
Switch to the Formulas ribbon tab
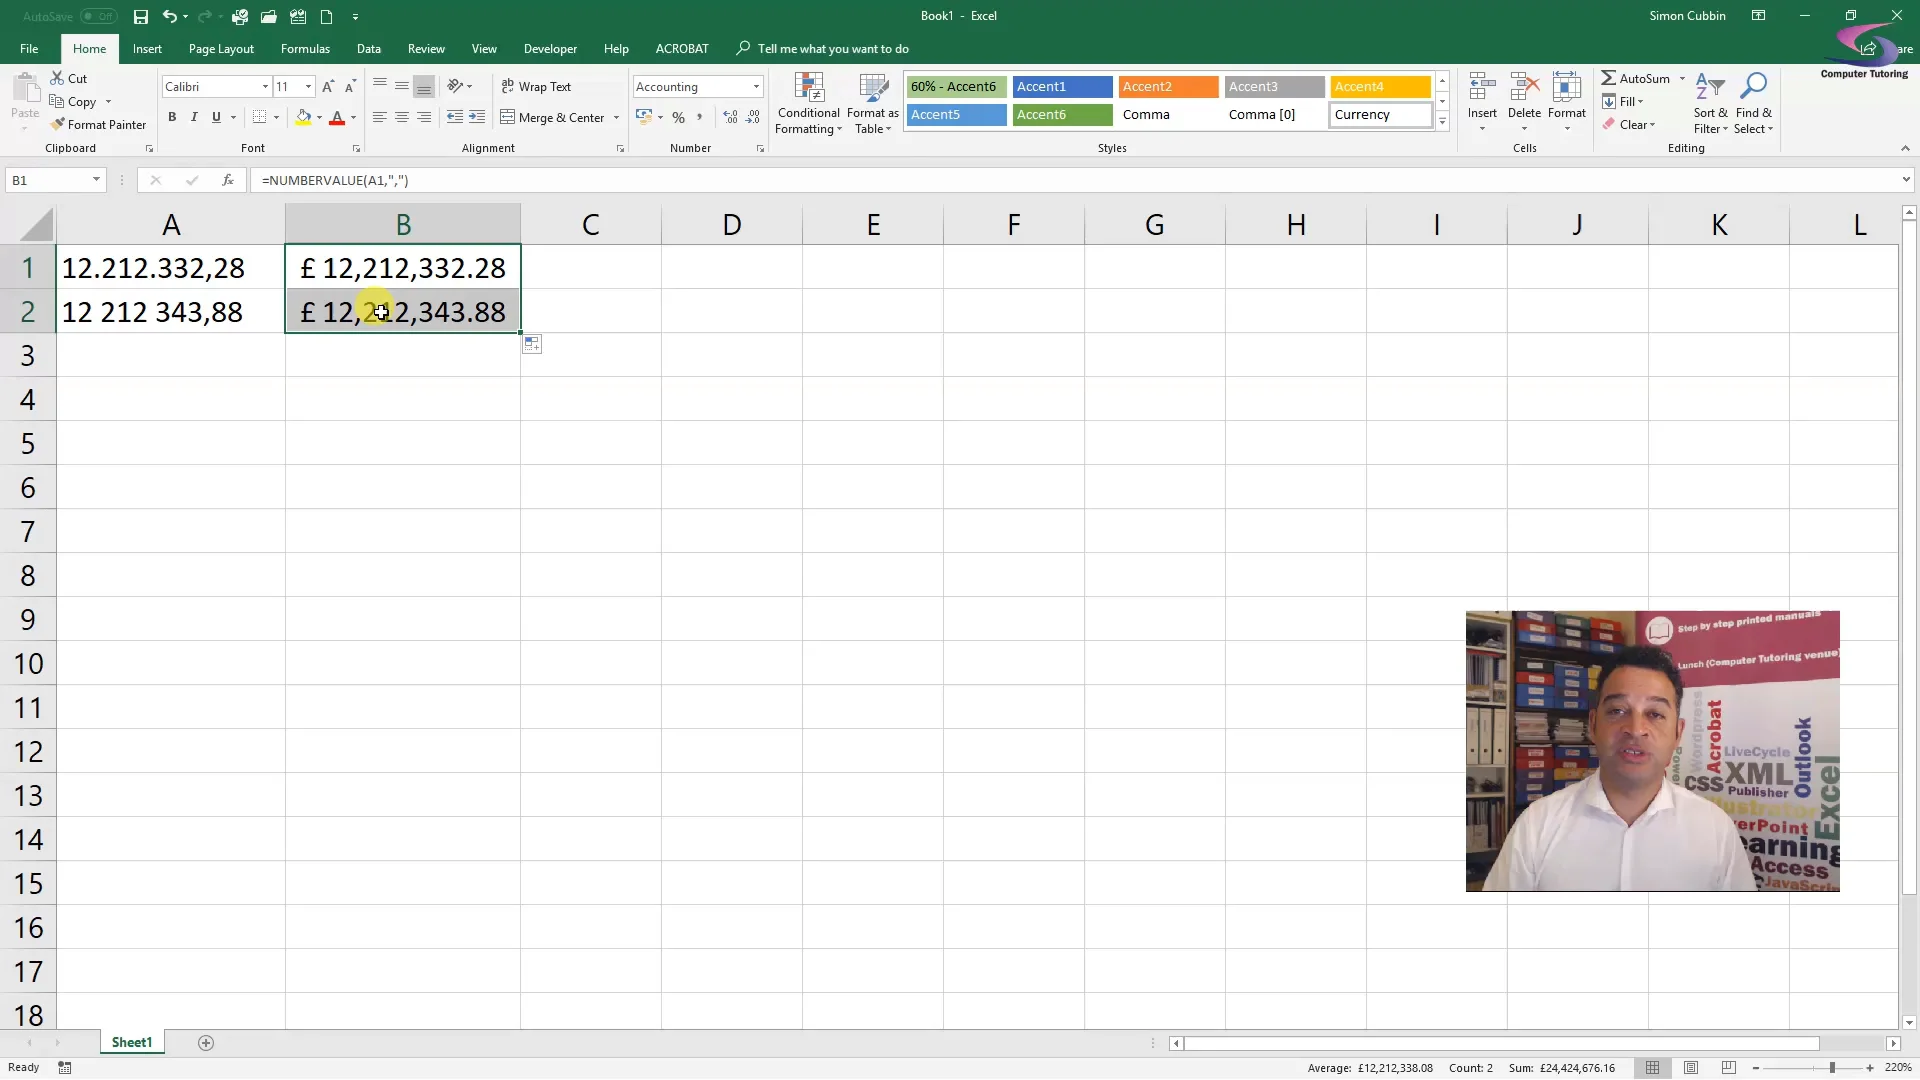[x=305, y=48]
